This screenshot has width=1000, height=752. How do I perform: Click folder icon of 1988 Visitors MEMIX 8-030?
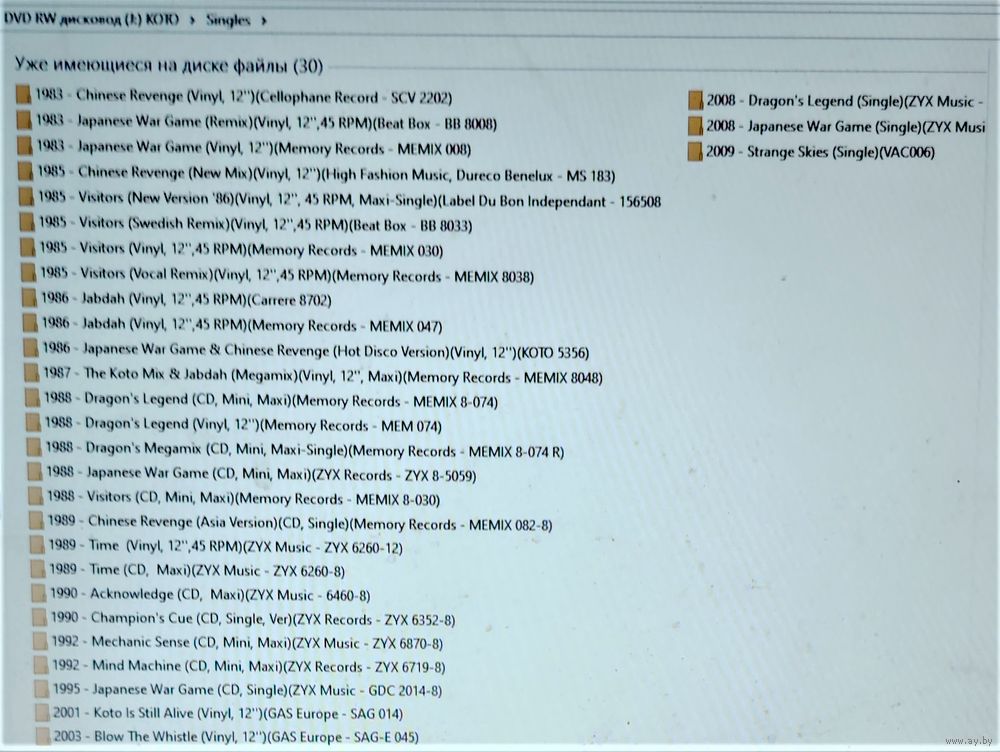[35, 496]
